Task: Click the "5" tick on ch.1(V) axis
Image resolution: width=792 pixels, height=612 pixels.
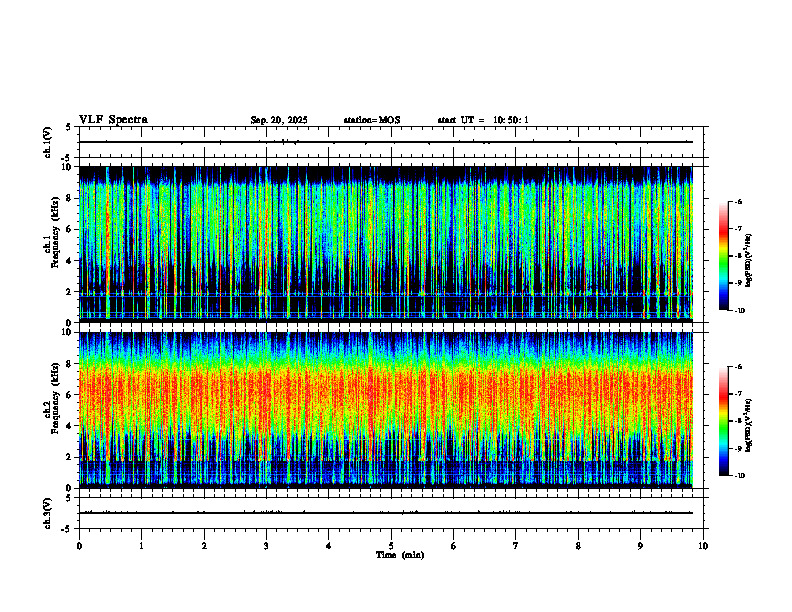Action: point(70,127)
